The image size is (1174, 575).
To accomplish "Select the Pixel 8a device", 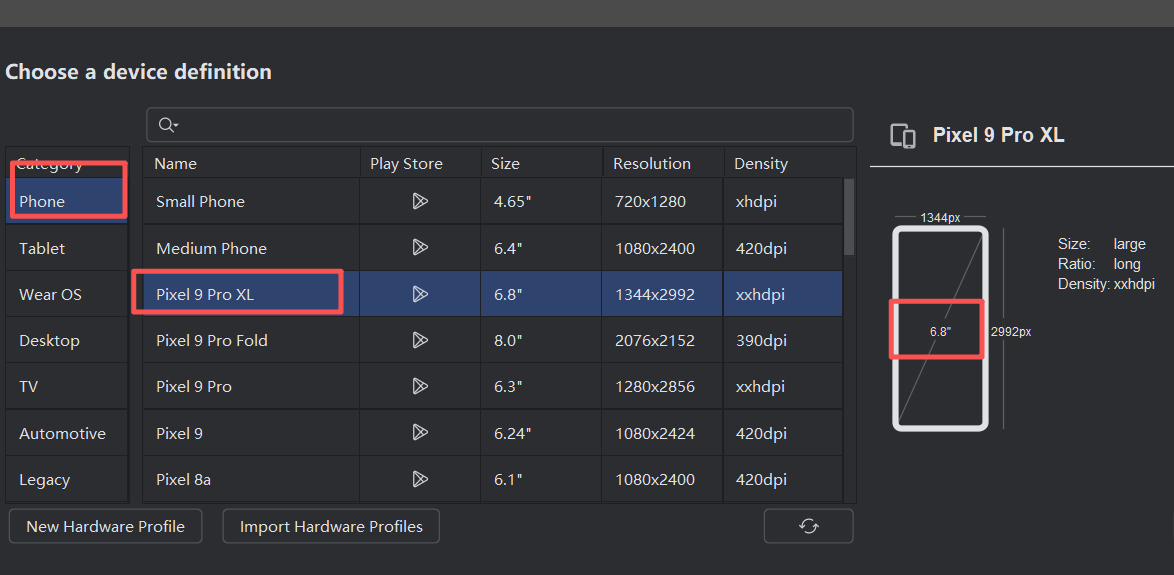I will coord(251,479).
